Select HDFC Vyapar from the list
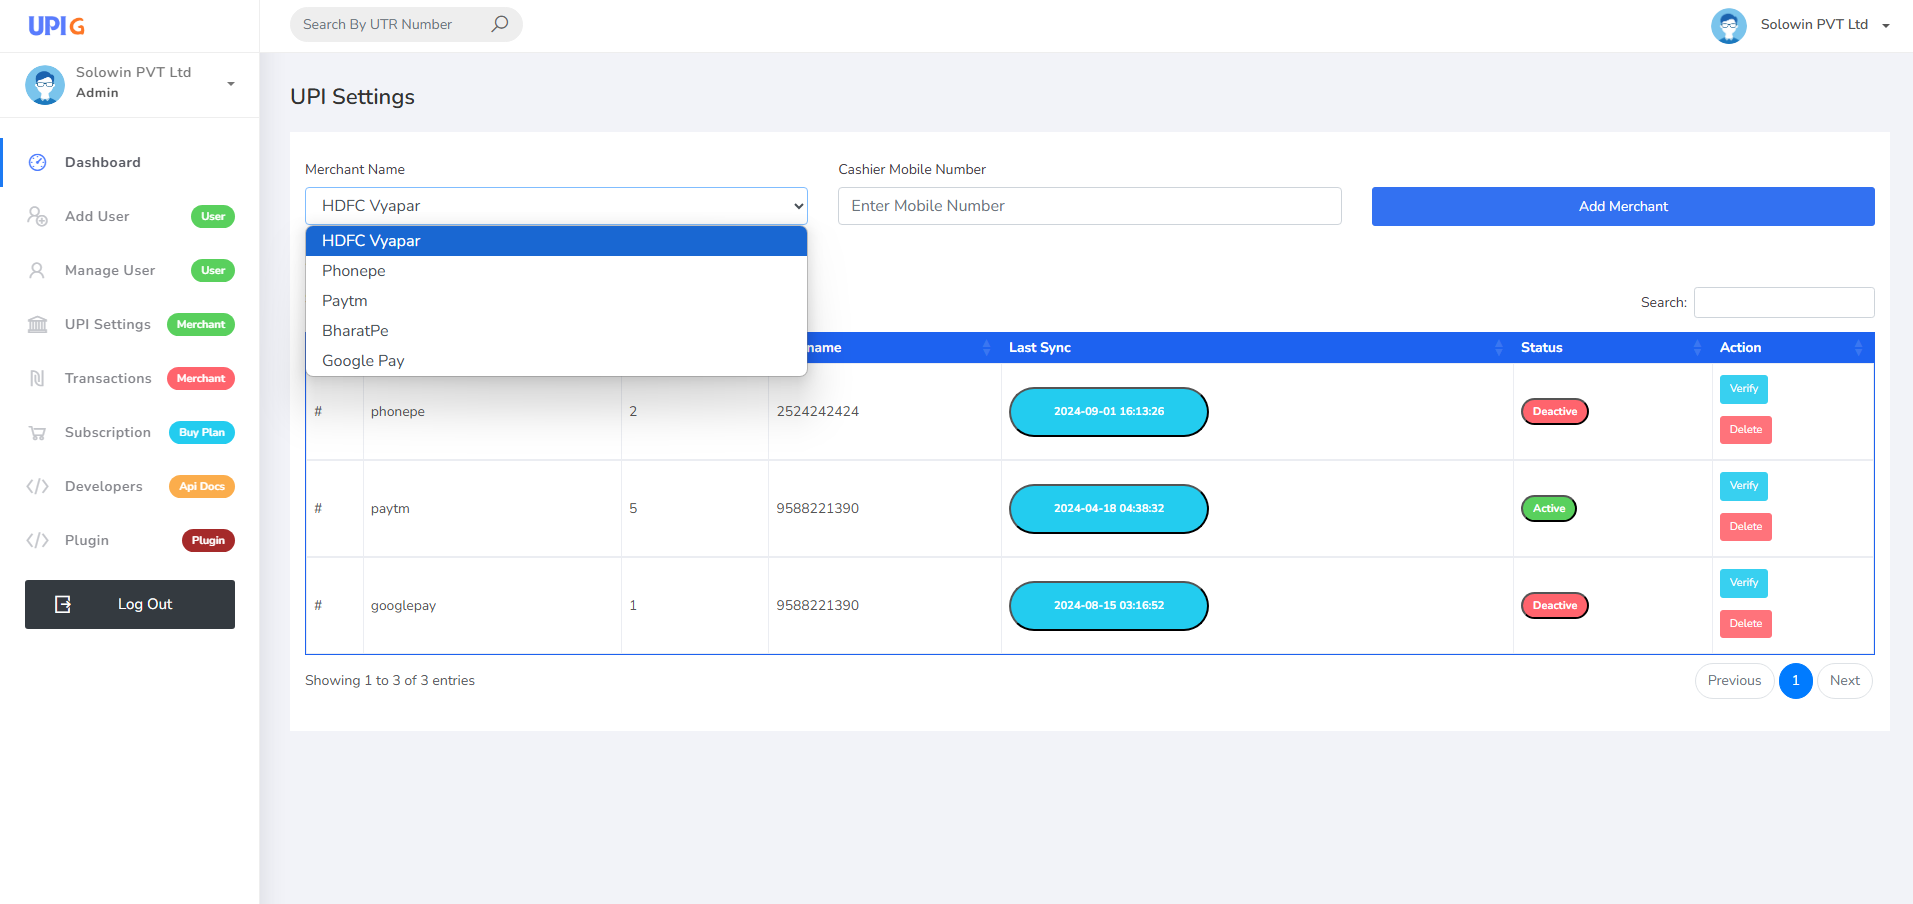Screen dimensions: 1913x904 pos(556,241)
